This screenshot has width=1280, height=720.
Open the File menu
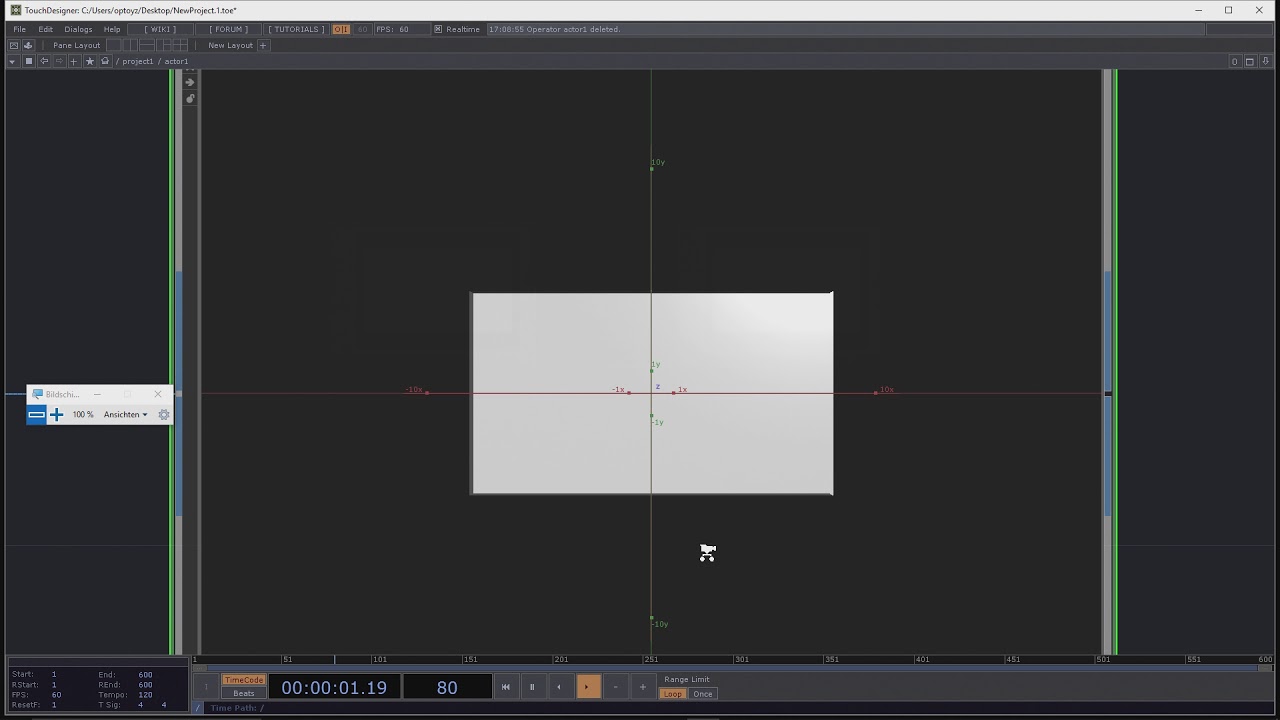(19, 29)
